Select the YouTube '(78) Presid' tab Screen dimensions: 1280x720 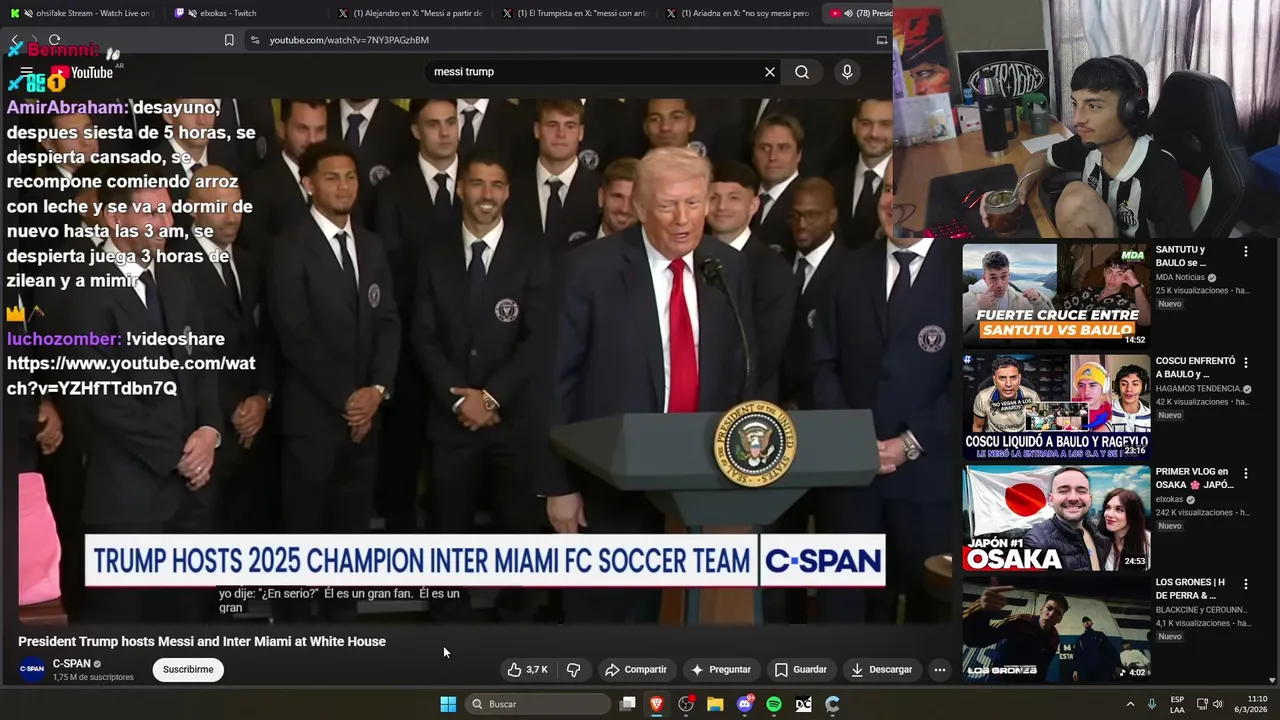tap(860, 13)
